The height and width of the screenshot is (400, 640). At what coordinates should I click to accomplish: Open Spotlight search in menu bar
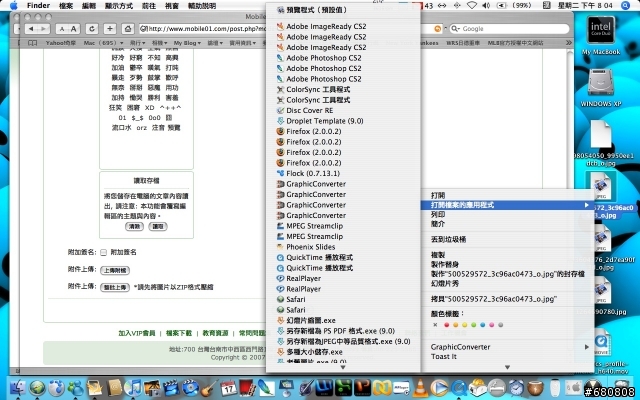point(625,5)
